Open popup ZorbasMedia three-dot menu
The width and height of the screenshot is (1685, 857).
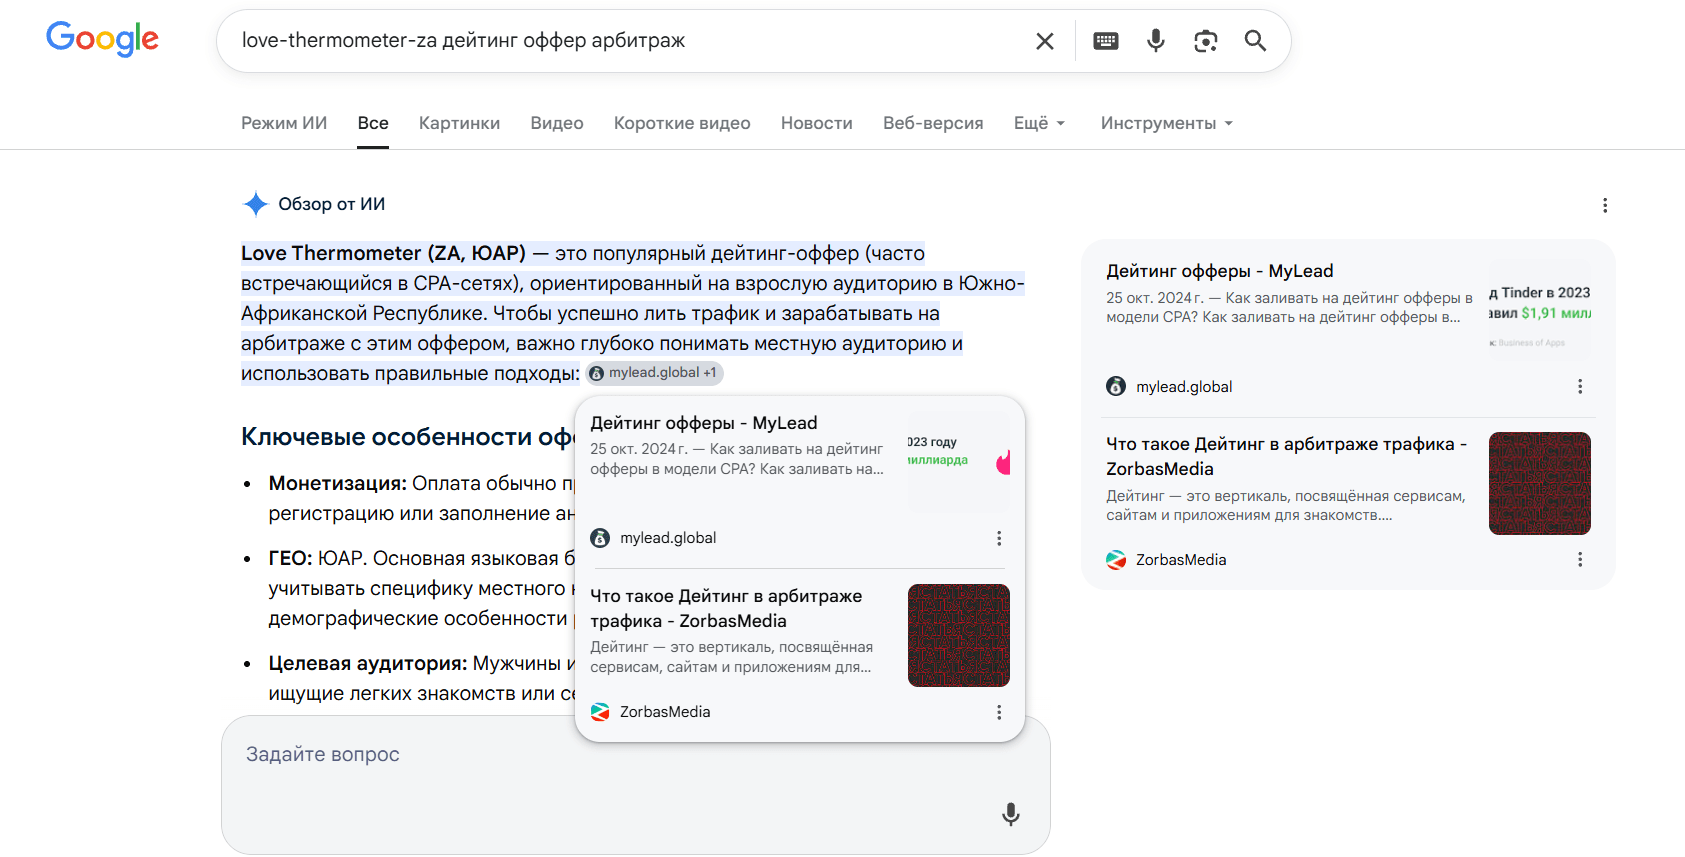point(998,712)
